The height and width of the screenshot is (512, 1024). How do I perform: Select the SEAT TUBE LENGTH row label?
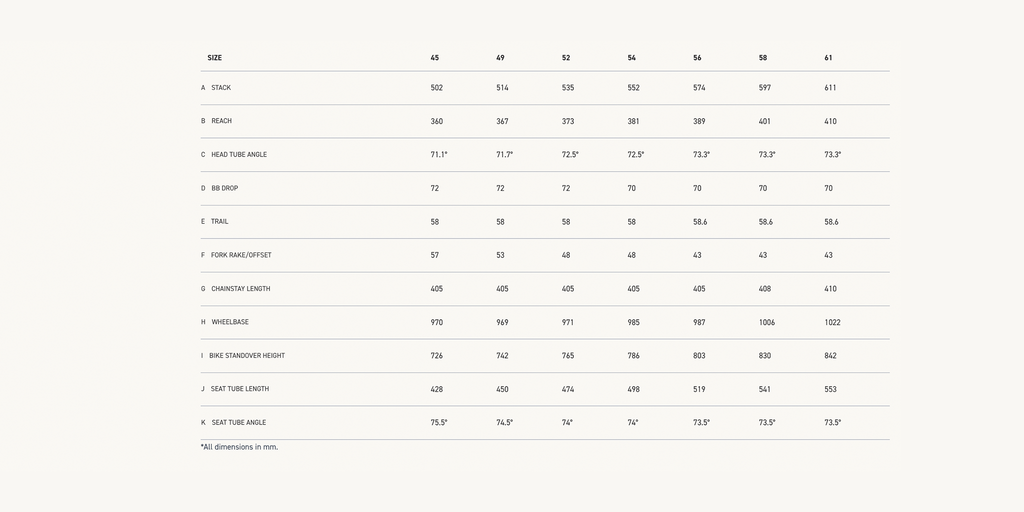click(240, 389)
